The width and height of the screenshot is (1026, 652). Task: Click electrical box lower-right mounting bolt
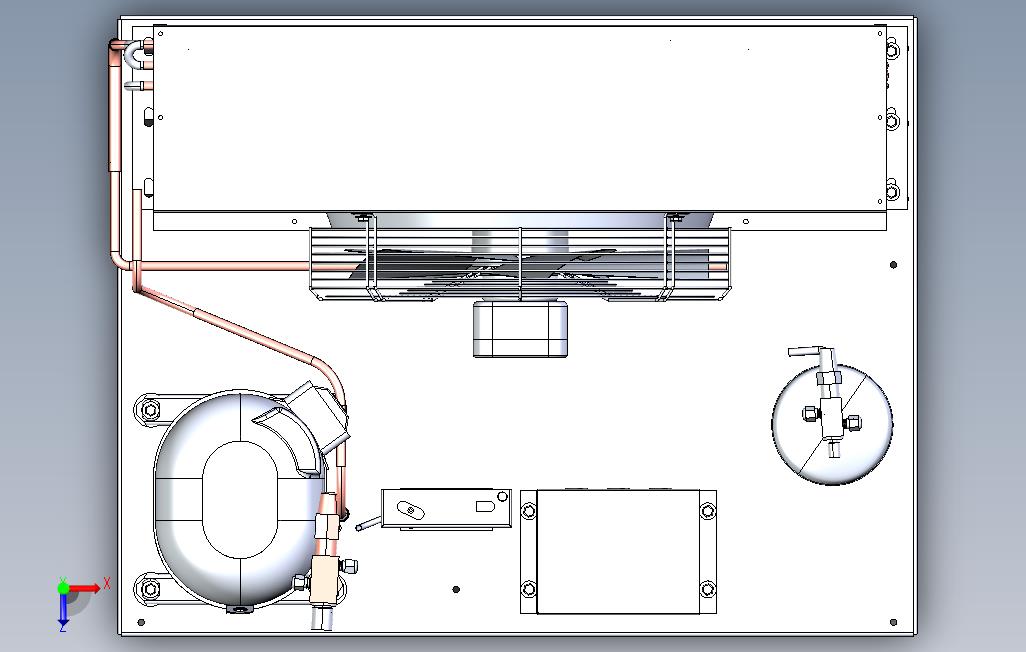click(707, 589)
